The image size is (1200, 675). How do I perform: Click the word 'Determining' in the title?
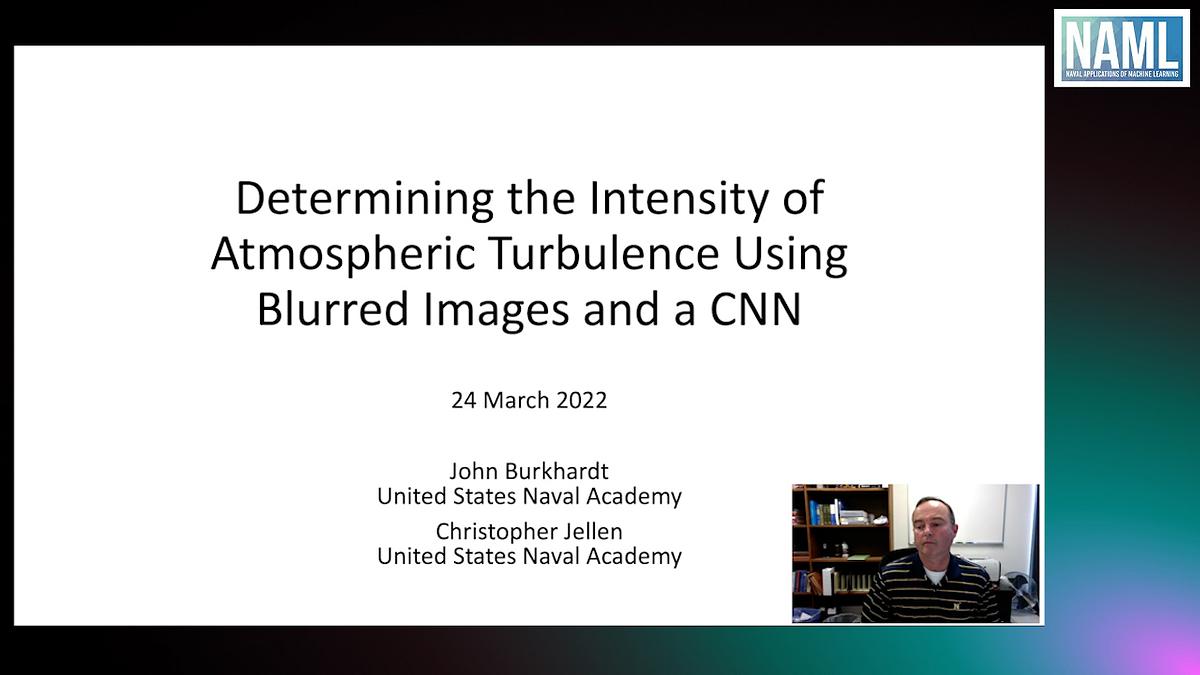[x=321, y=197]
